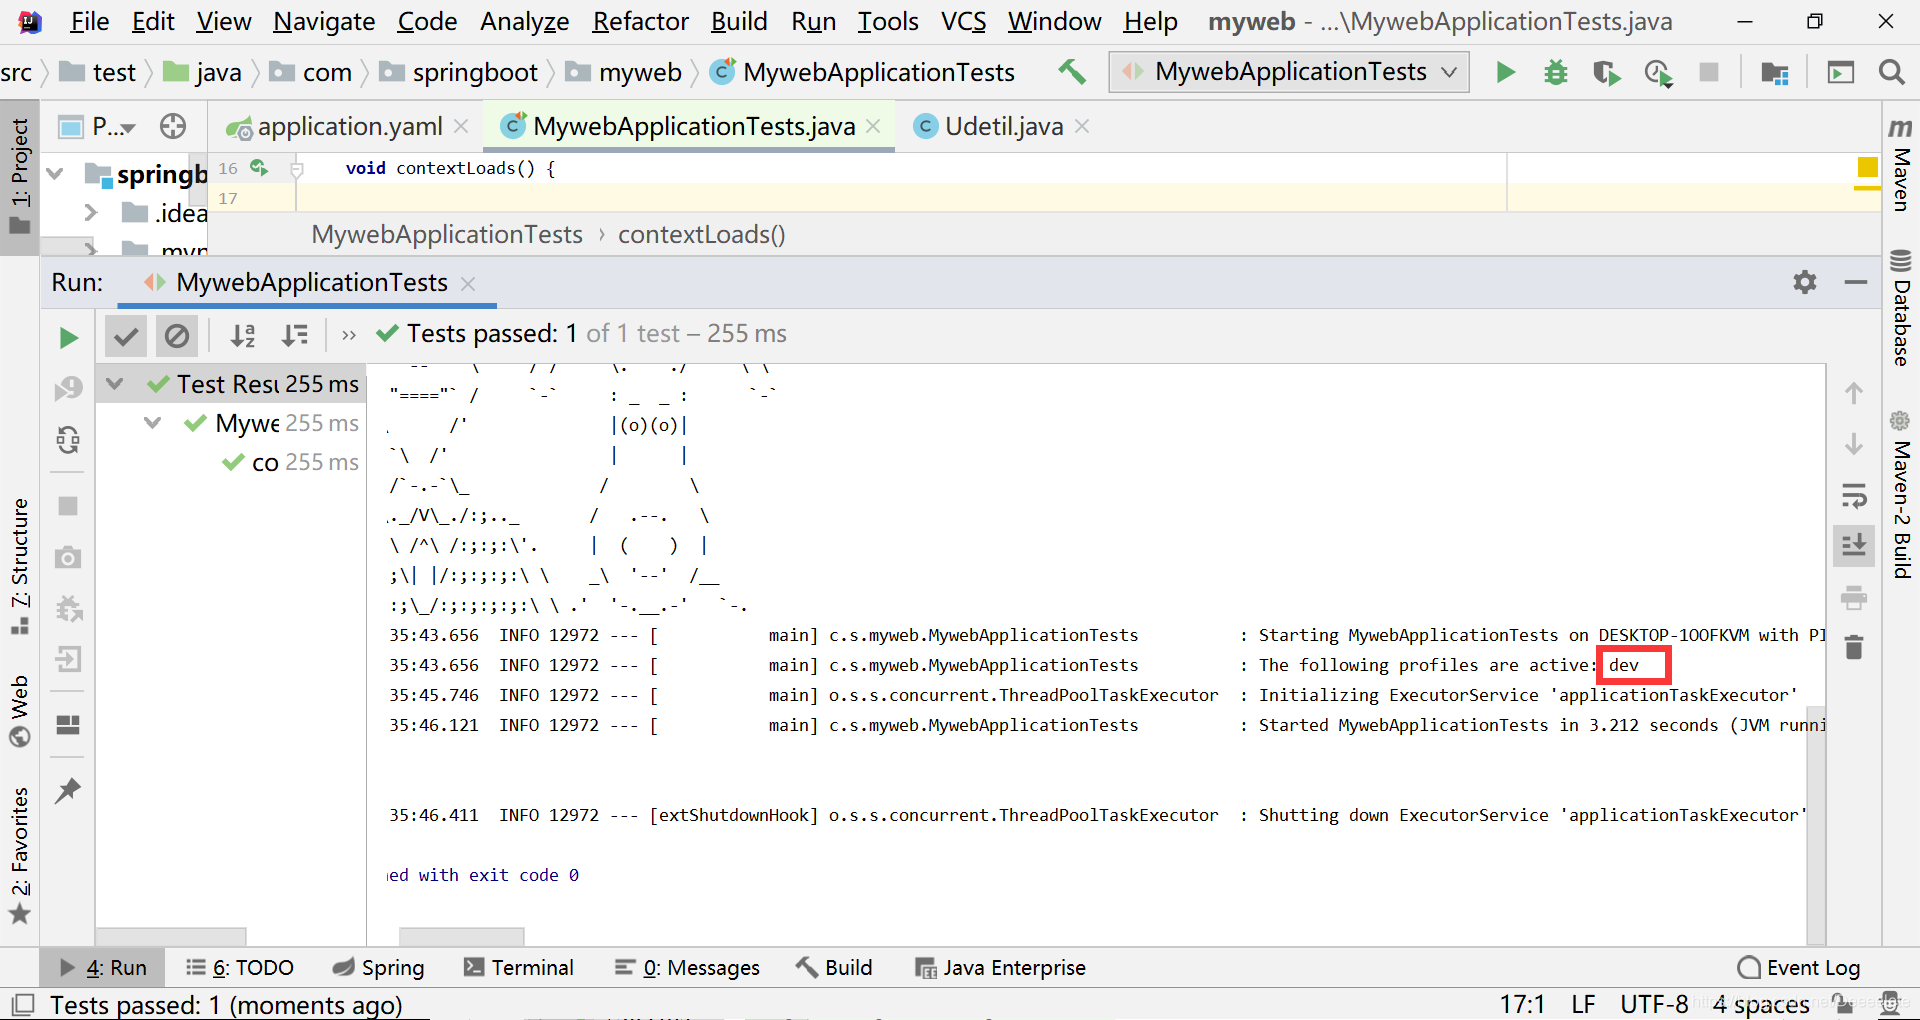
Task: Clear console with the trash icon
Action: [x=1854, y=647]
